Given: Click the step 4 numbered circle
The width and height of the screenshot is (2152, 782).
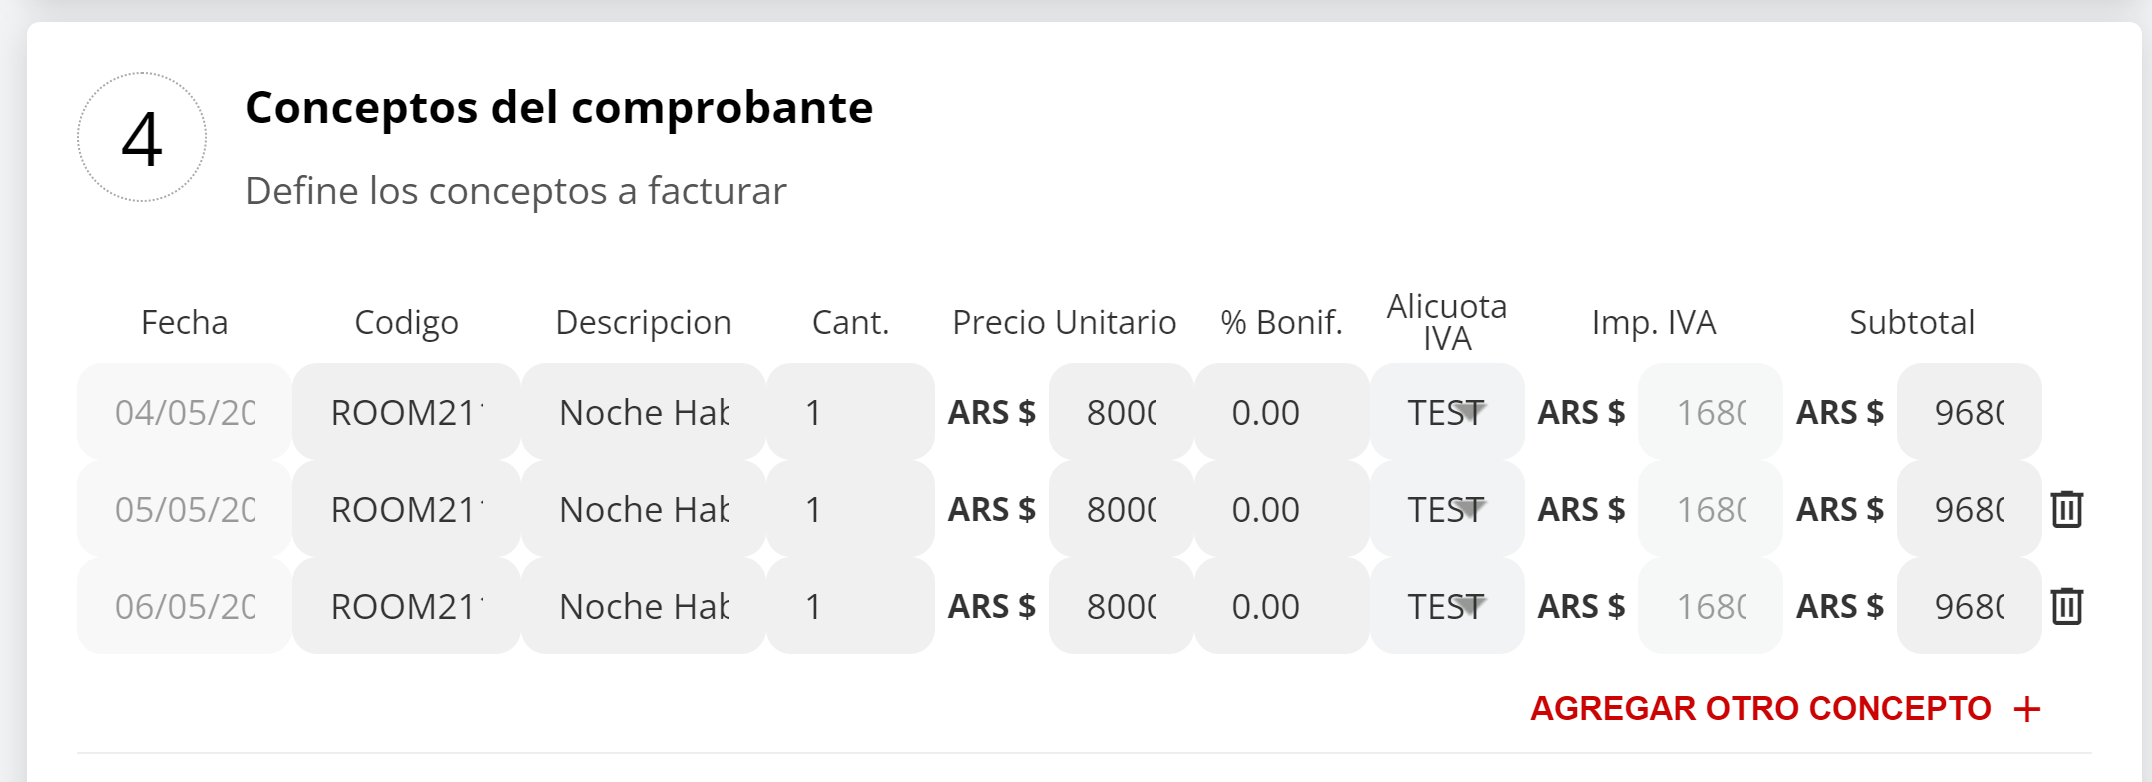Looking at the screenshot, I should [143, 138].
